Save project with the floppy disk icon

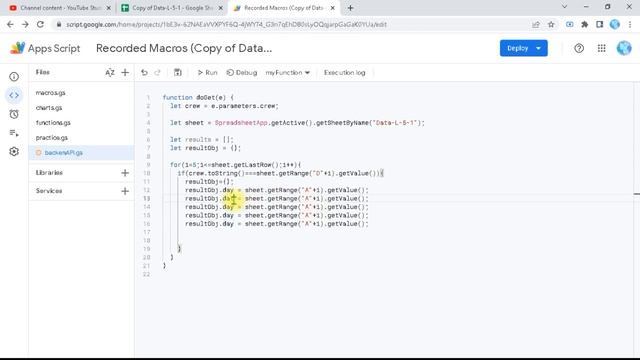pos(178,73)
